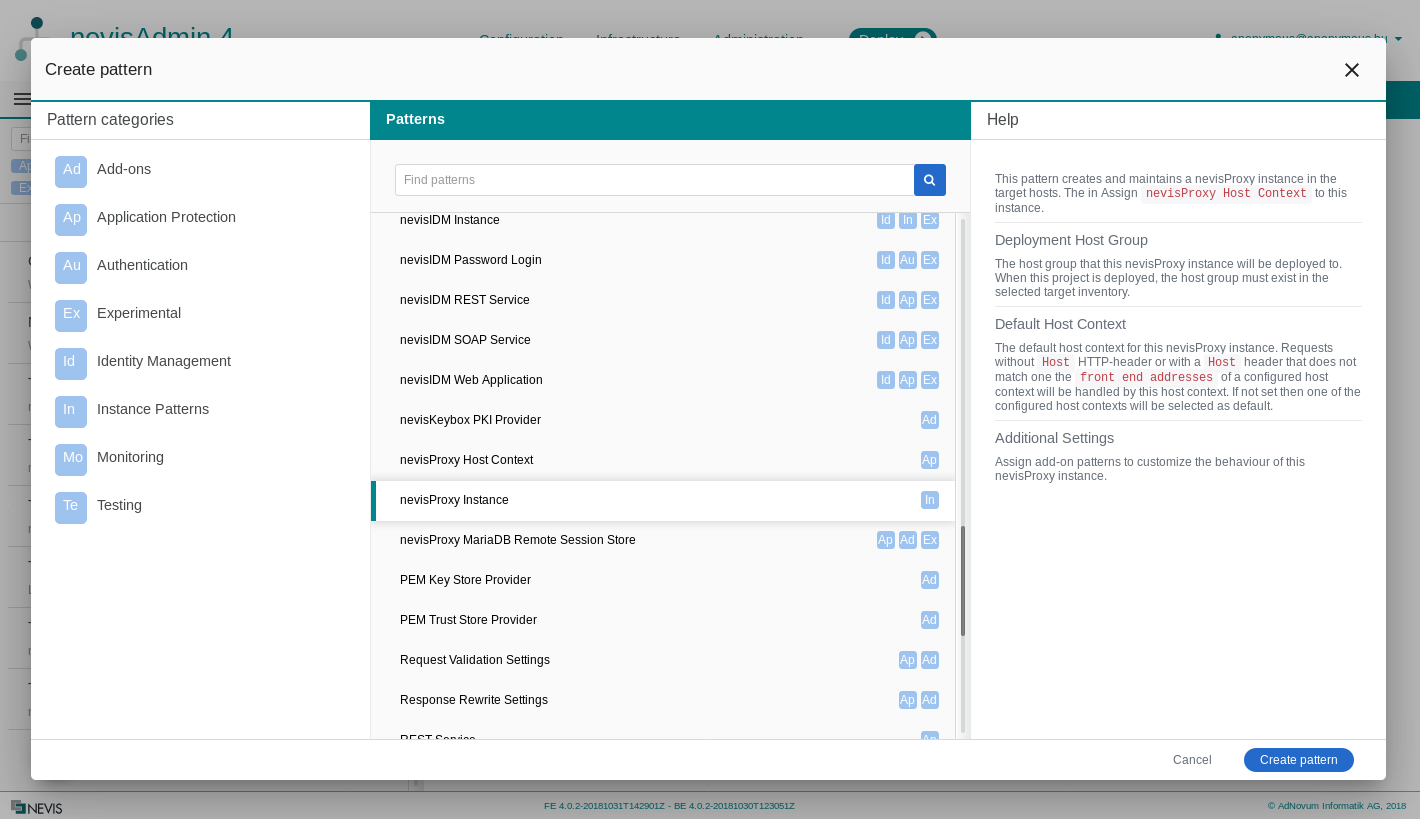The height and width of the screenshot is (819, 1420).
Task: Click the Ap tag on nevisIDM REST Service
Action: pyautogui.click(x=908, y=300)
